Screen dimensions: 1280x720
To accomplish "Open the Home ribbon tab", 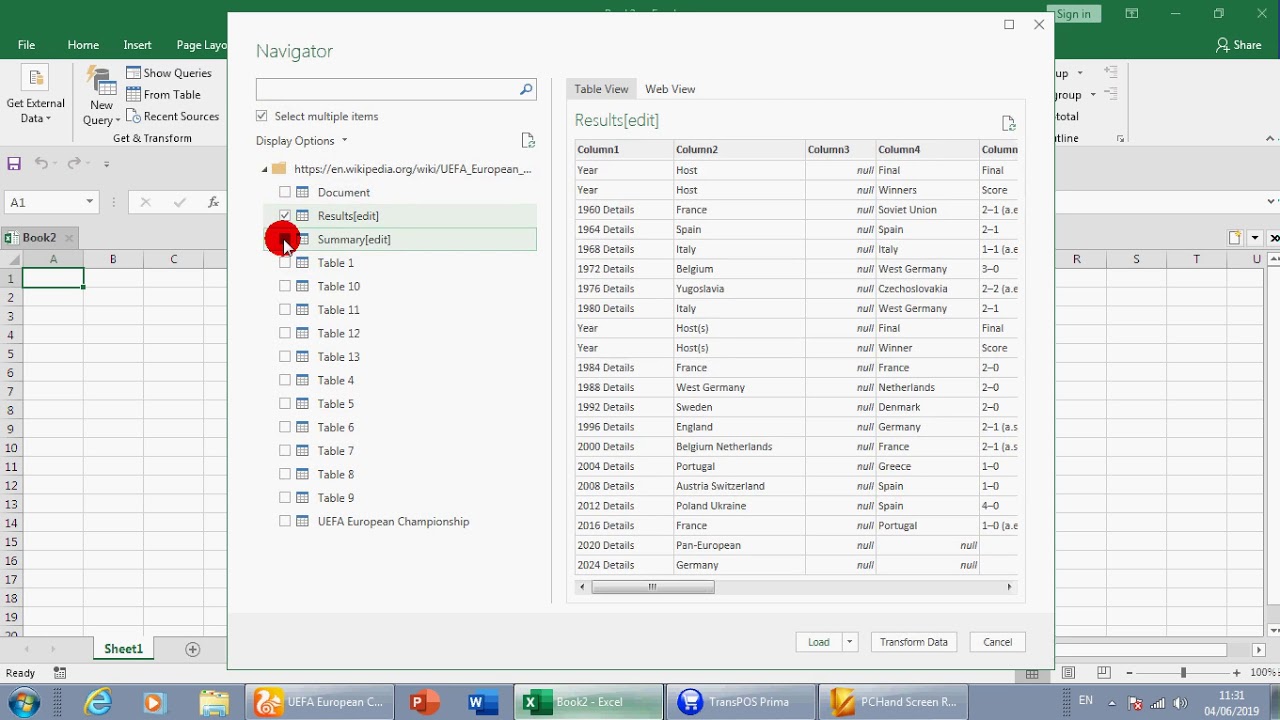I will point(83,45).
